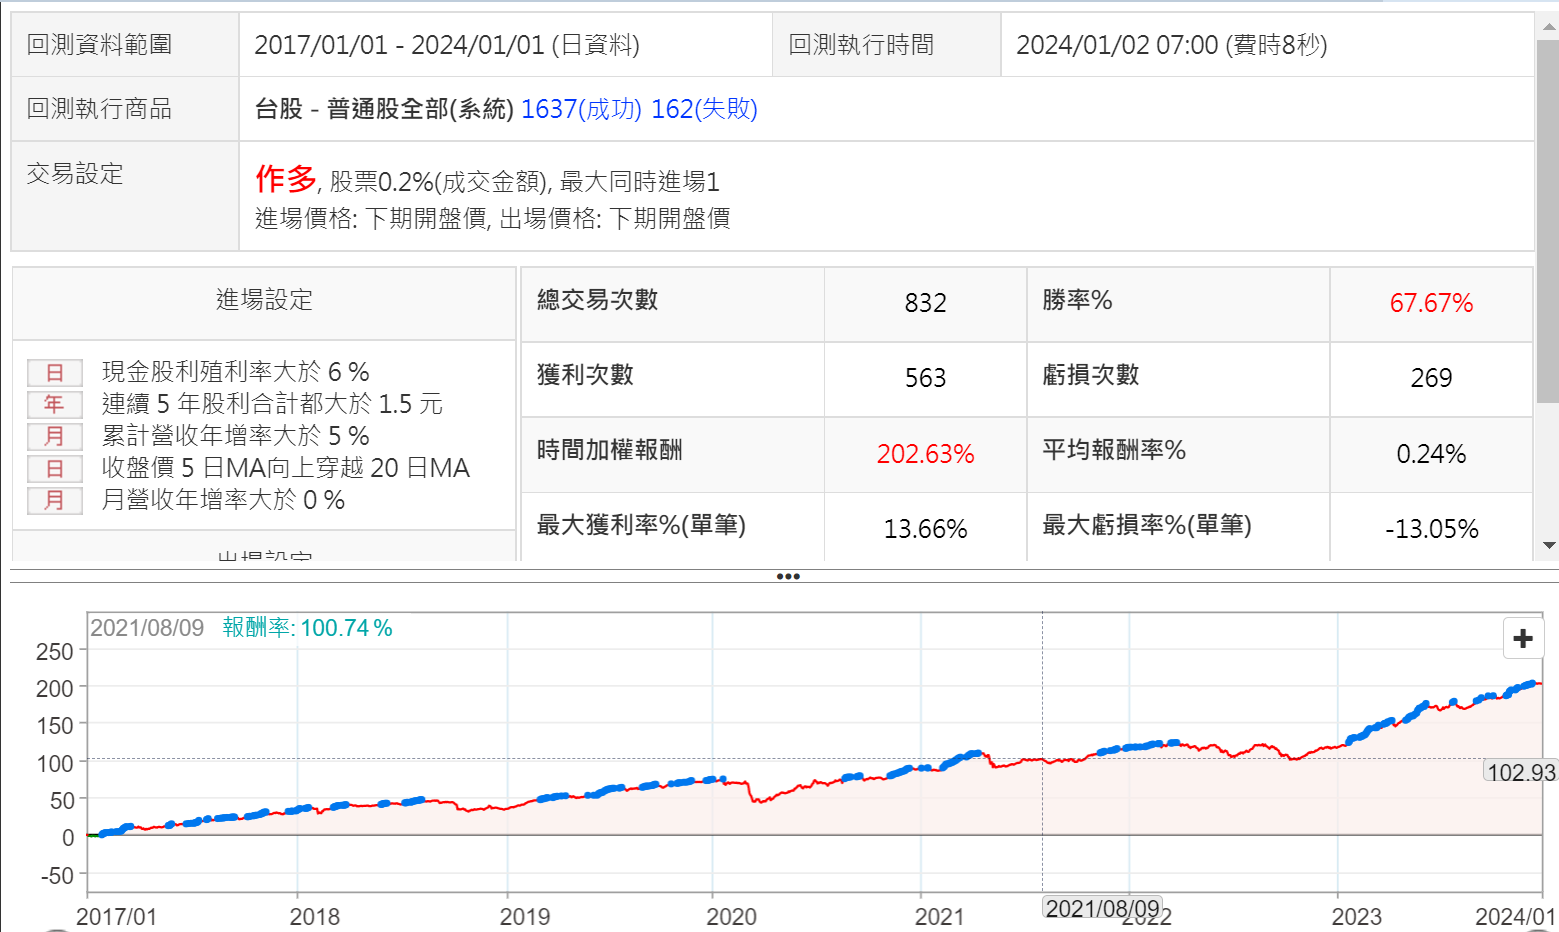Click the 202.63% time-weighted return value
The width and height of the screenshot is (1559, 932).
(925, 454)
